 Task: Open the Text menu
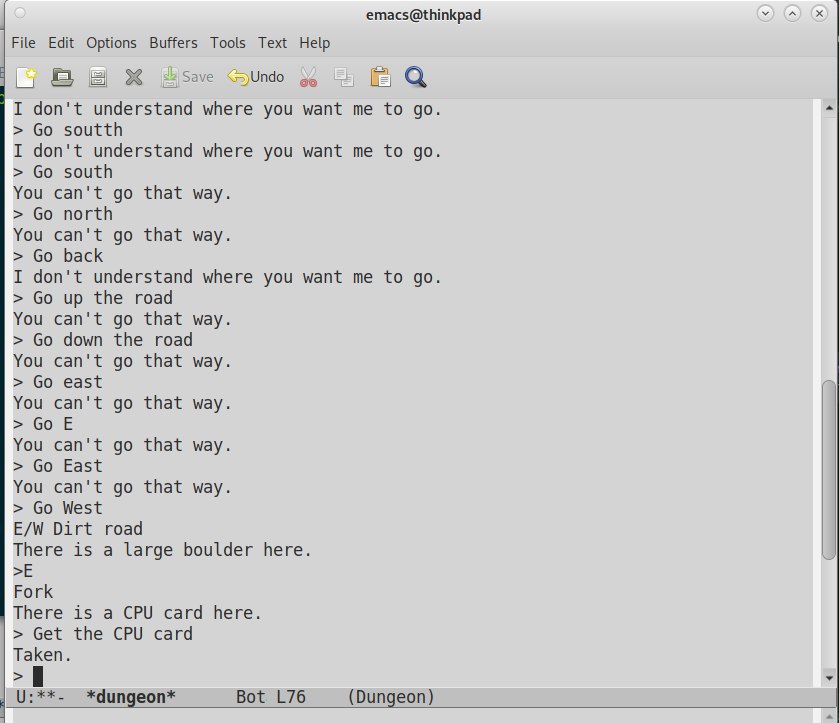click(272, 43)
